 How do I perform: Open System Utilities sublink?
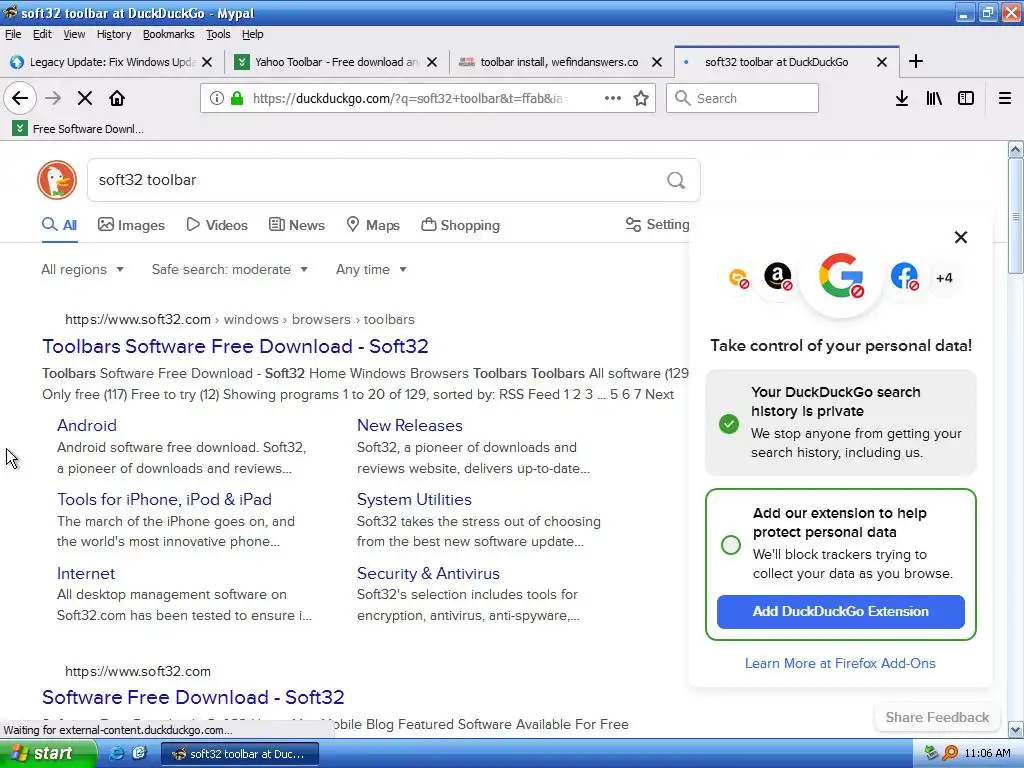point(414,499)
